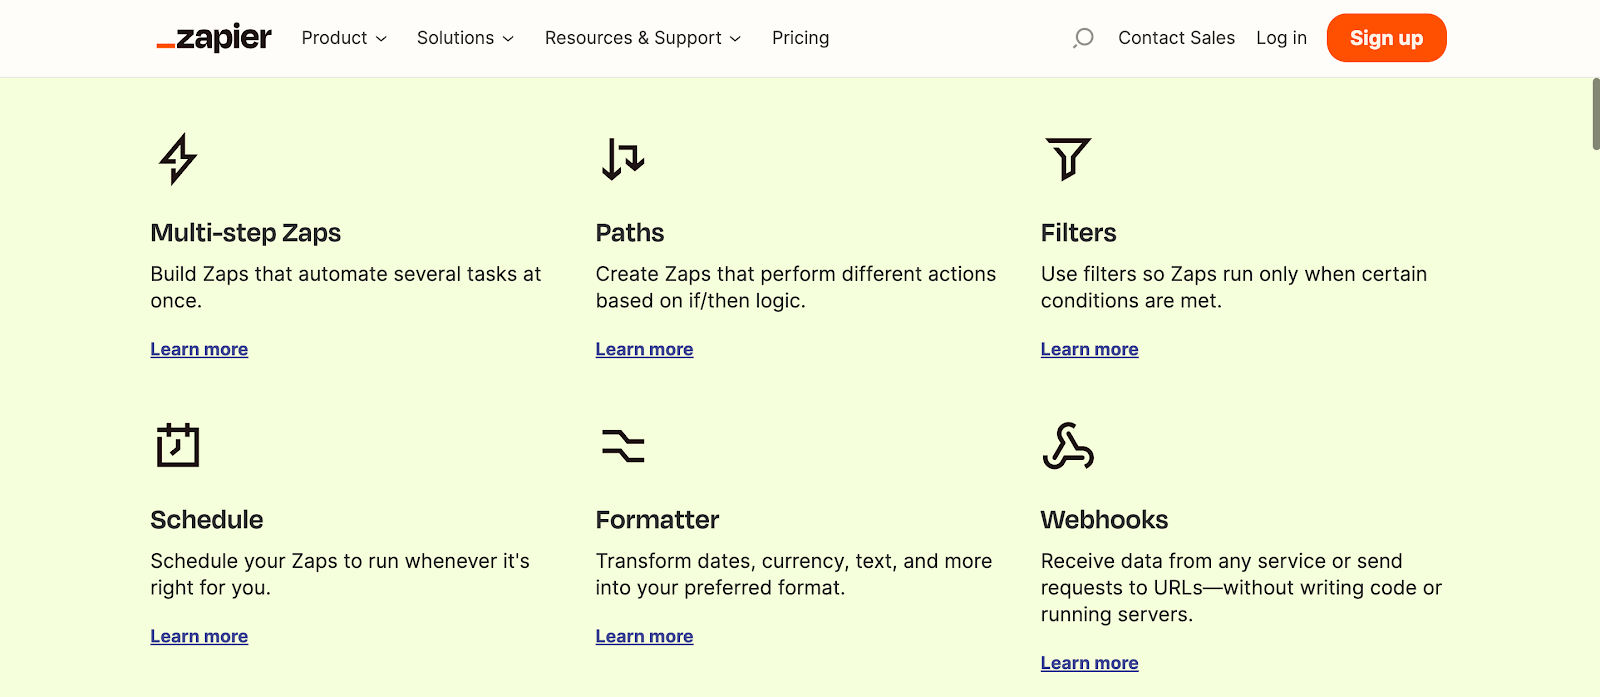Open the Solutions dropdown menu
Image resolution: width=1600 pixels, height=697 pixels.
tap(465, 38)
